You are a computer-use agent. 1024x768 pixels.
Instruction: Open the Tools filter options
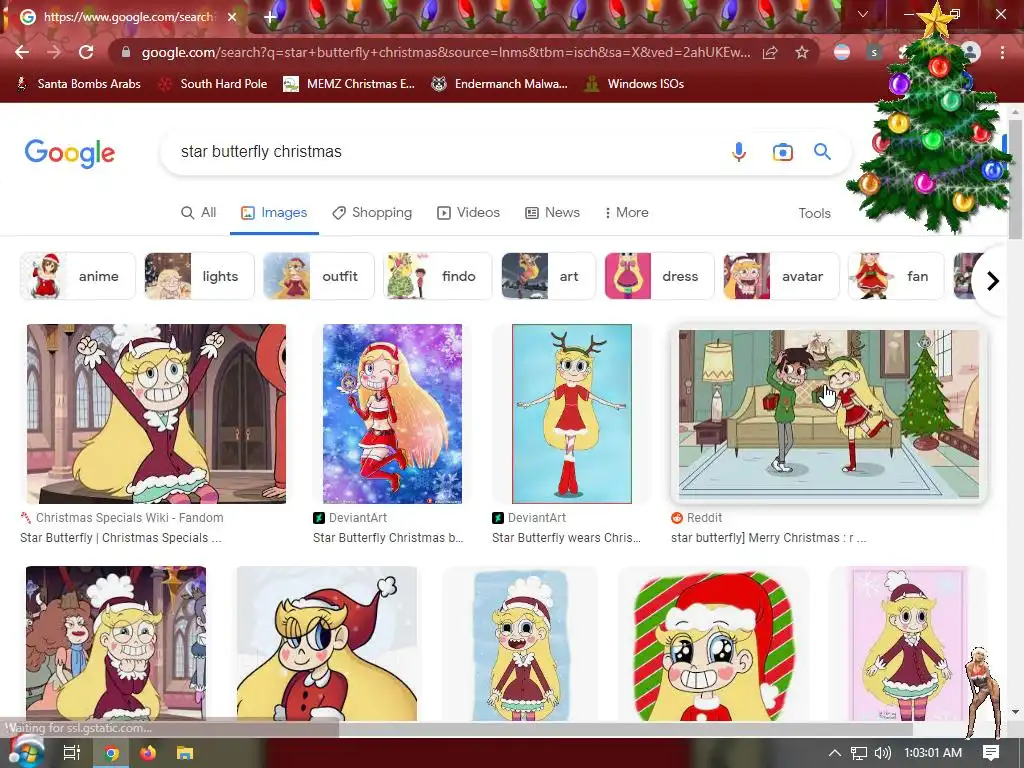tap(814, 213)
